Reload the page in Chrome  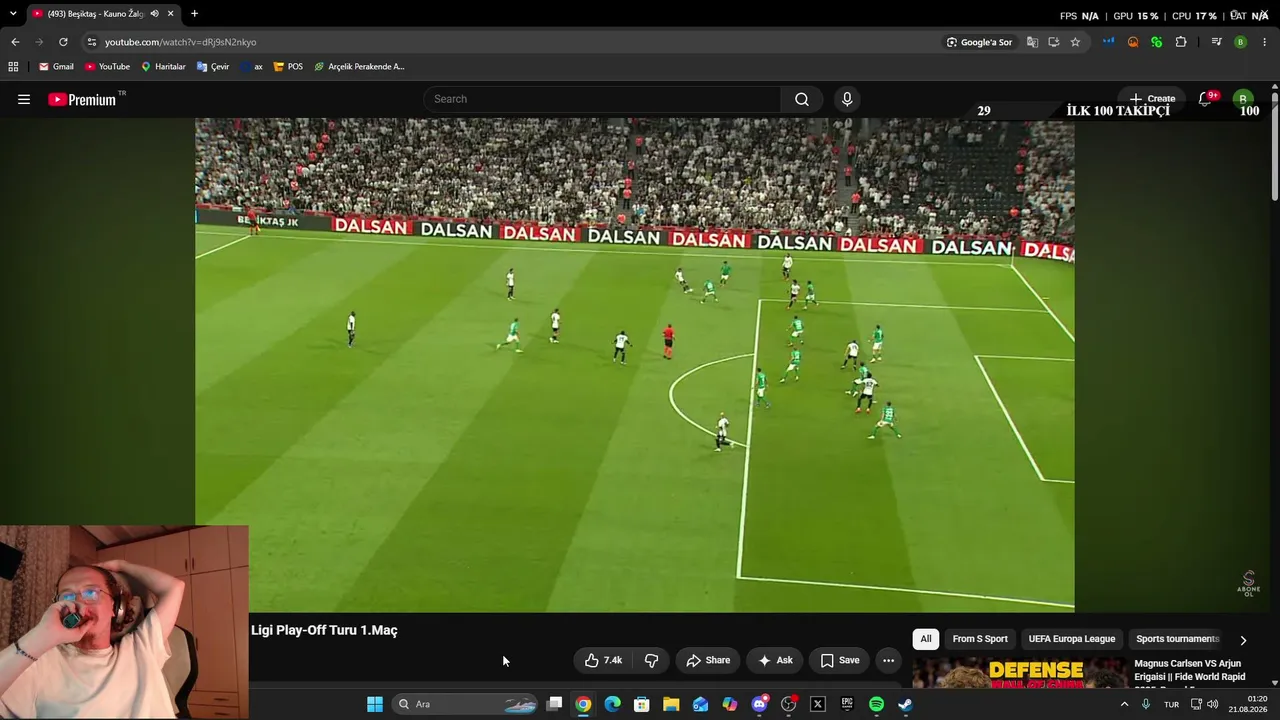point(63,42)
